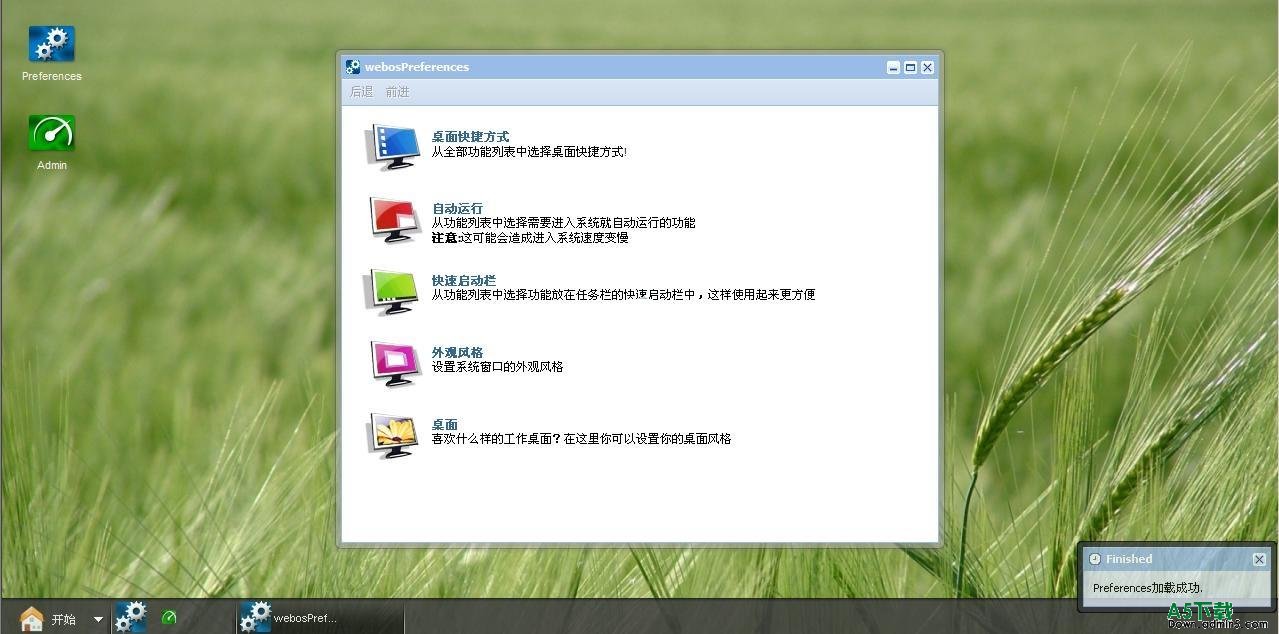Click 后退 in the window toolbar
This screenshot has height=634, width=1279.
pyautogui.click(x=361, y=92)
